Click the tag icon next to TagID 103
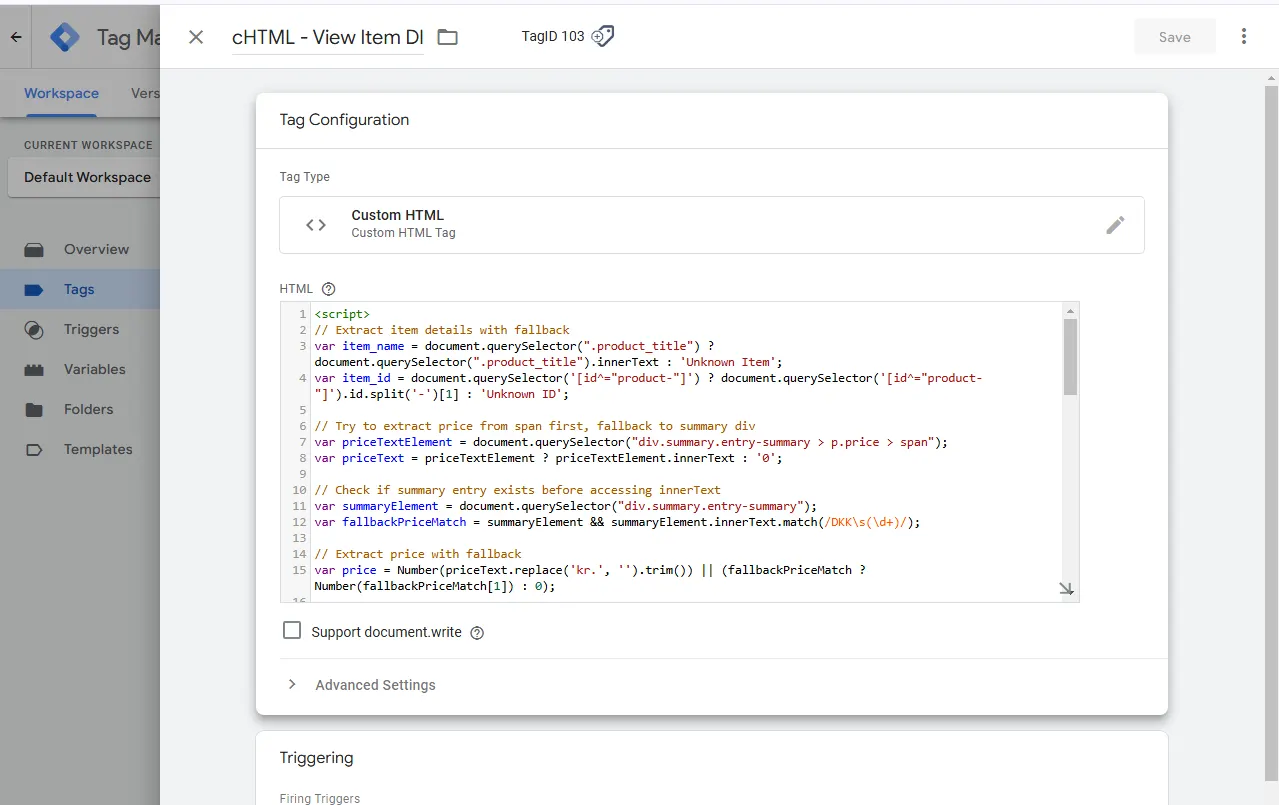The height and width of the screenshot is (805, 1279). point(603,36)
